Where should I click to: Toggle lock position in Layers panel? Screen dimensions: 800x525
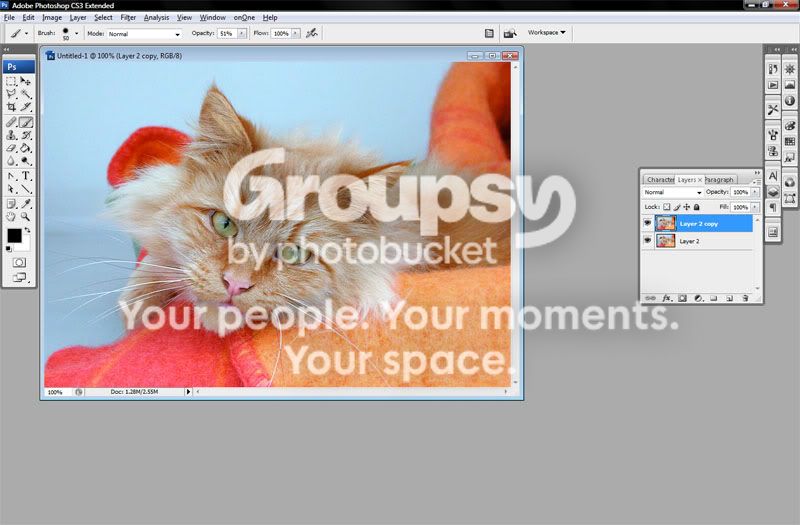click(687, 207)
